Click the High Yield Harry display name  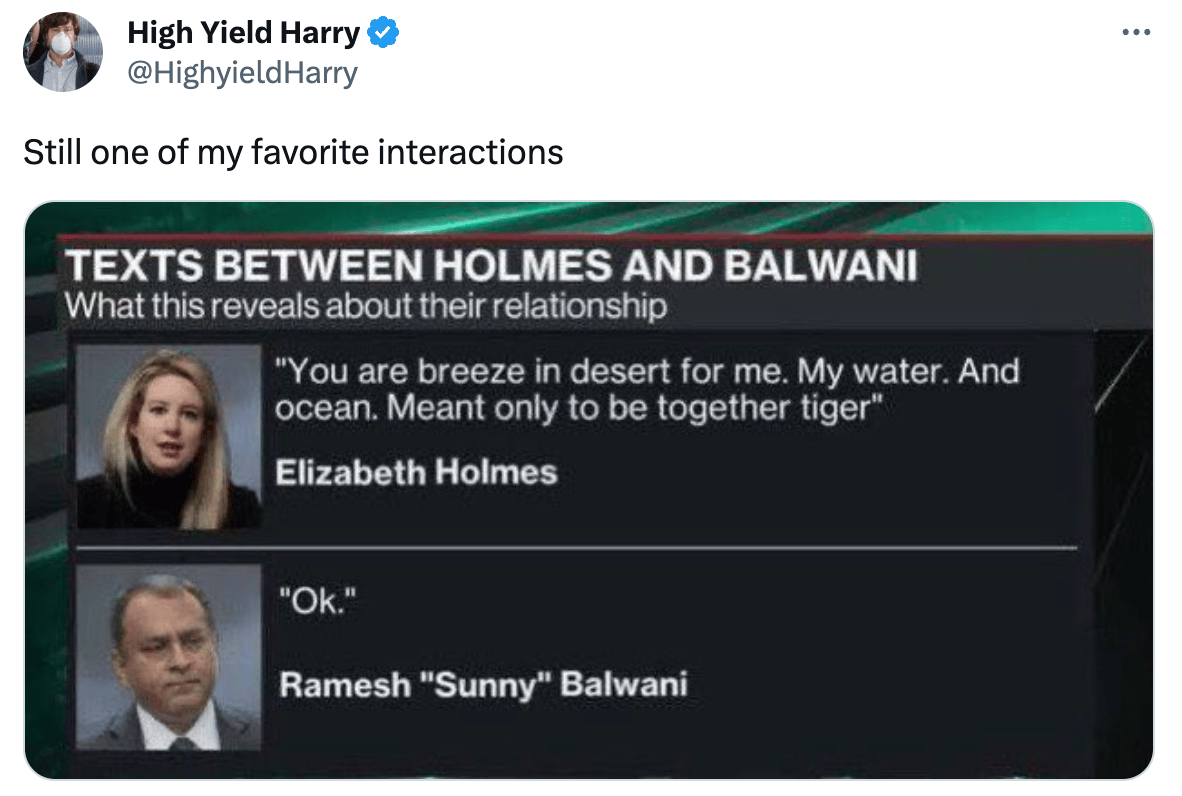tap(243, 33)
